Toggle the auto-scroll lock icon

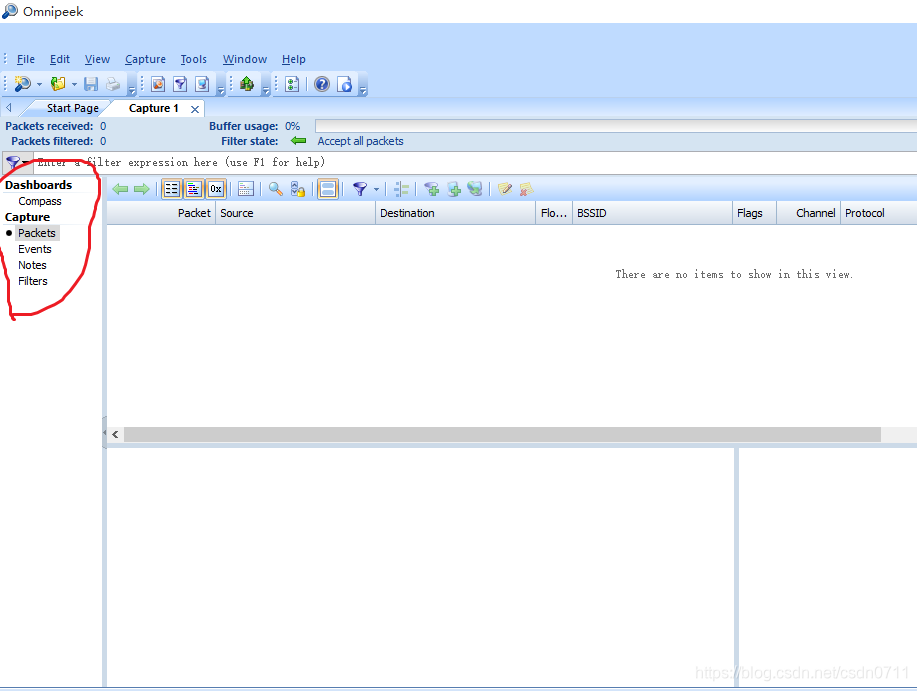click(x=298, y=189)
